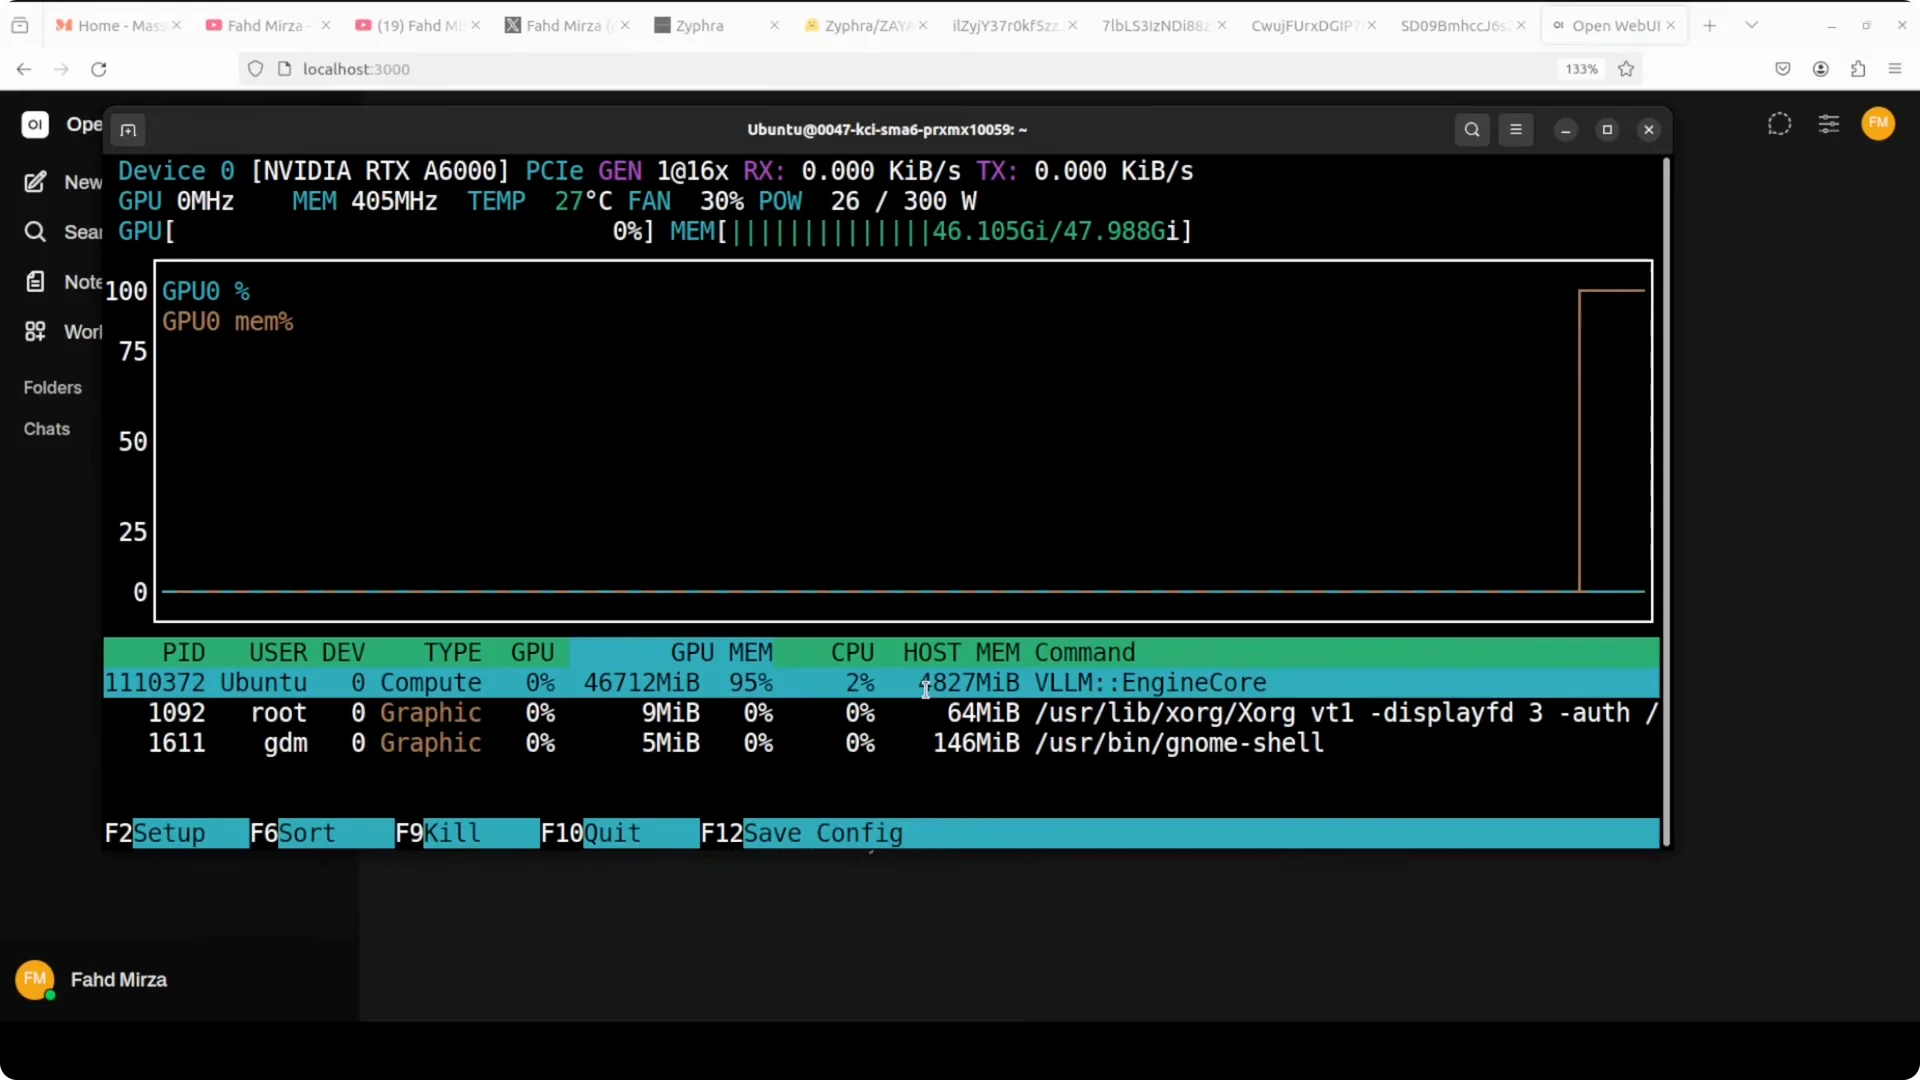The image size is (1920, 1080).
Task: Click the HOST MEM column header
Action: pos(961,653)
